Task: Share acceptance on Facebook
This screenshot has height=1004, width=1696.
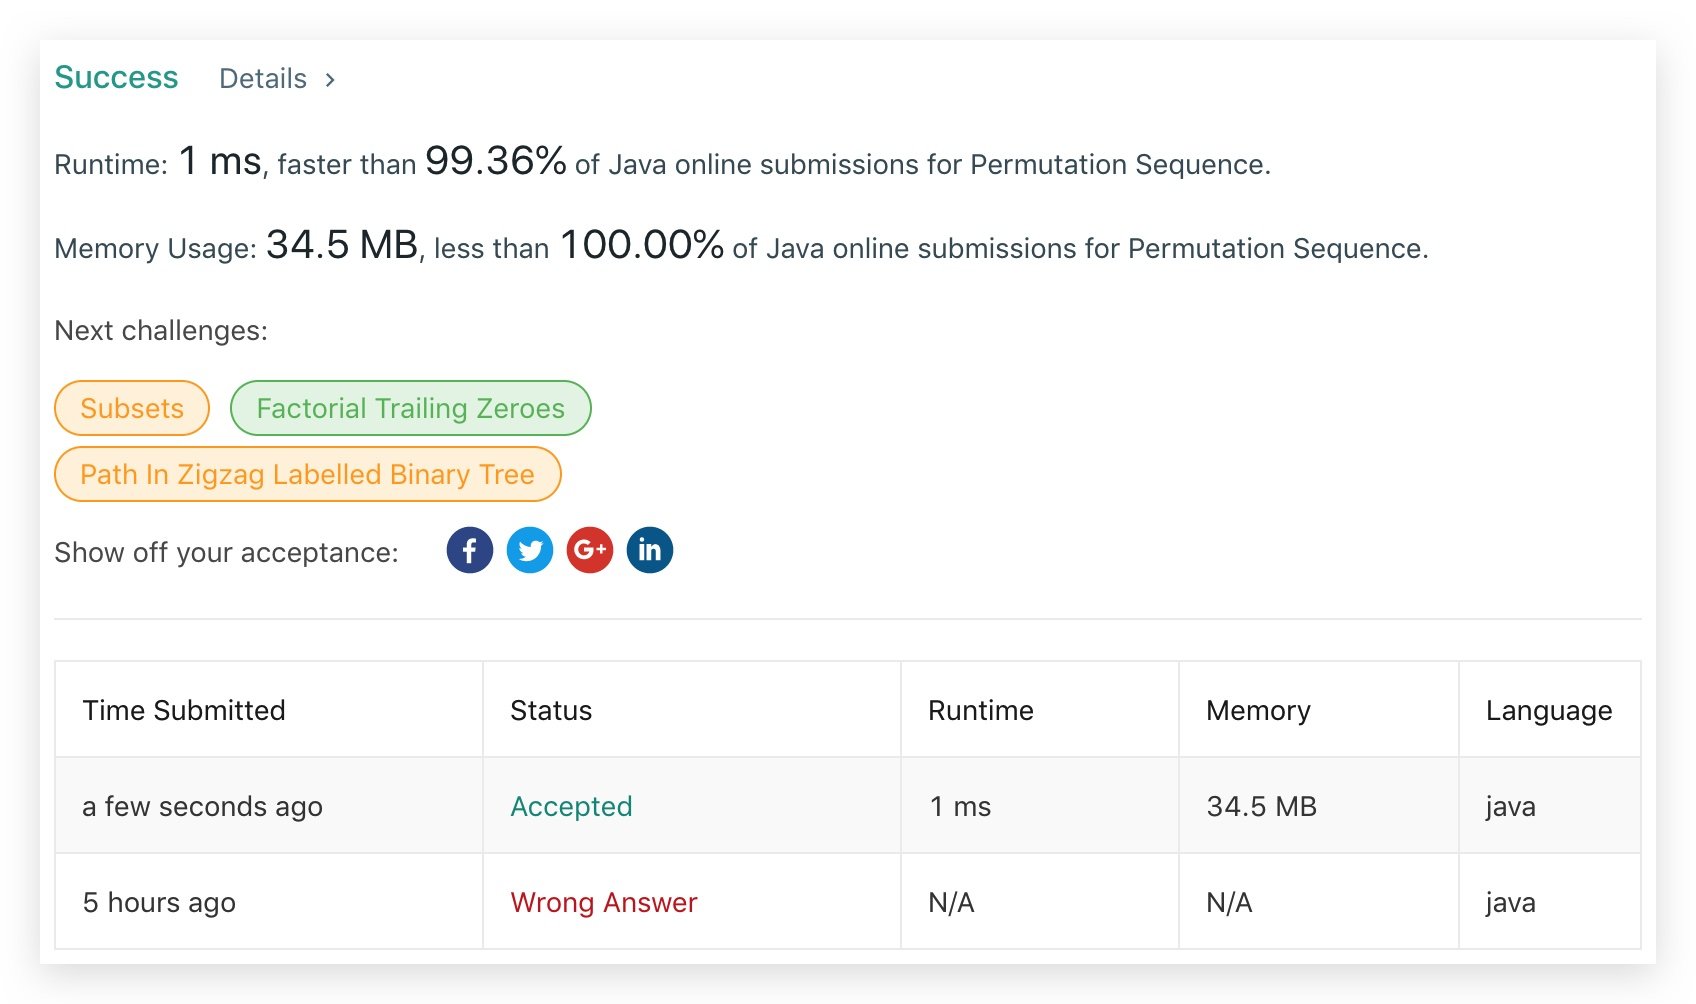Action: coord(469,550)
